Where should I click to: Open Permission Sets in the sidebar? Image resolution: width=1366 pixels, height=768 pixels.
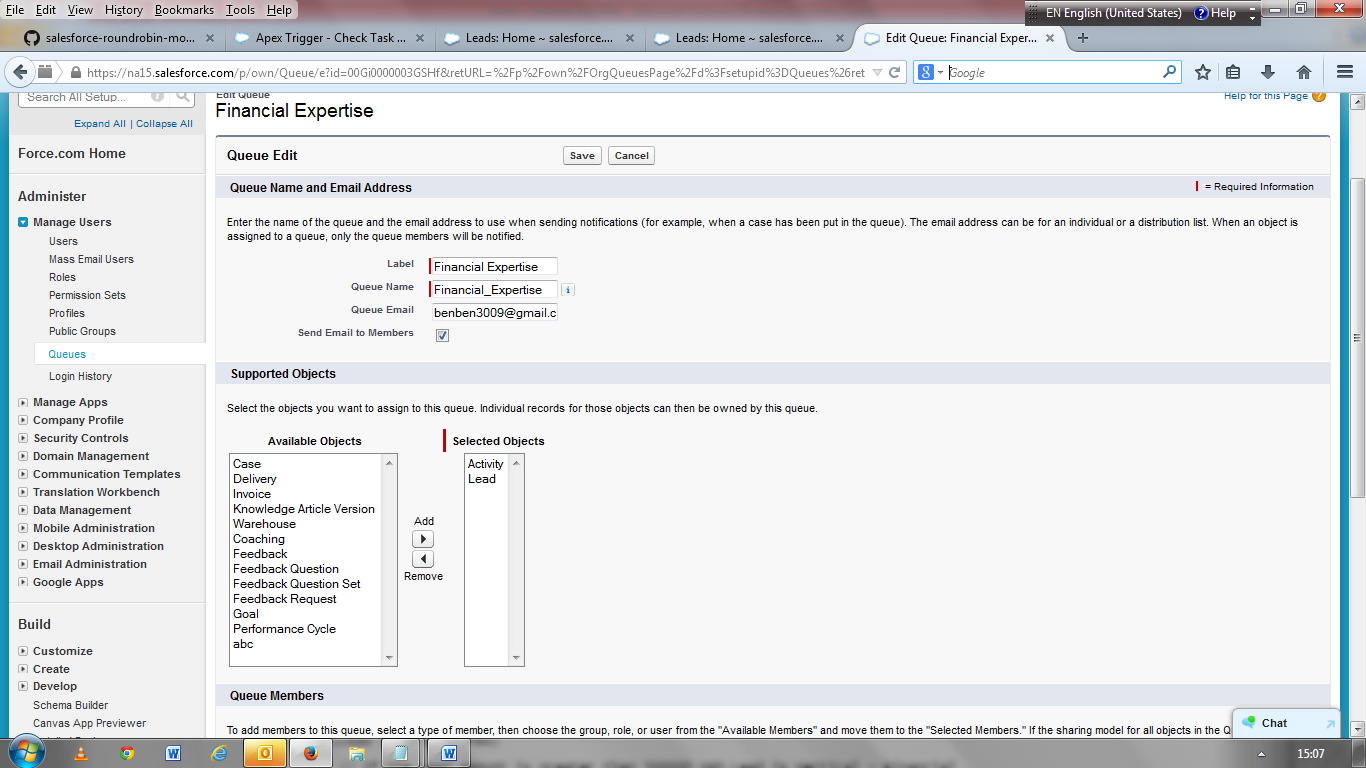pyautogui.click(x=87, y=295)
